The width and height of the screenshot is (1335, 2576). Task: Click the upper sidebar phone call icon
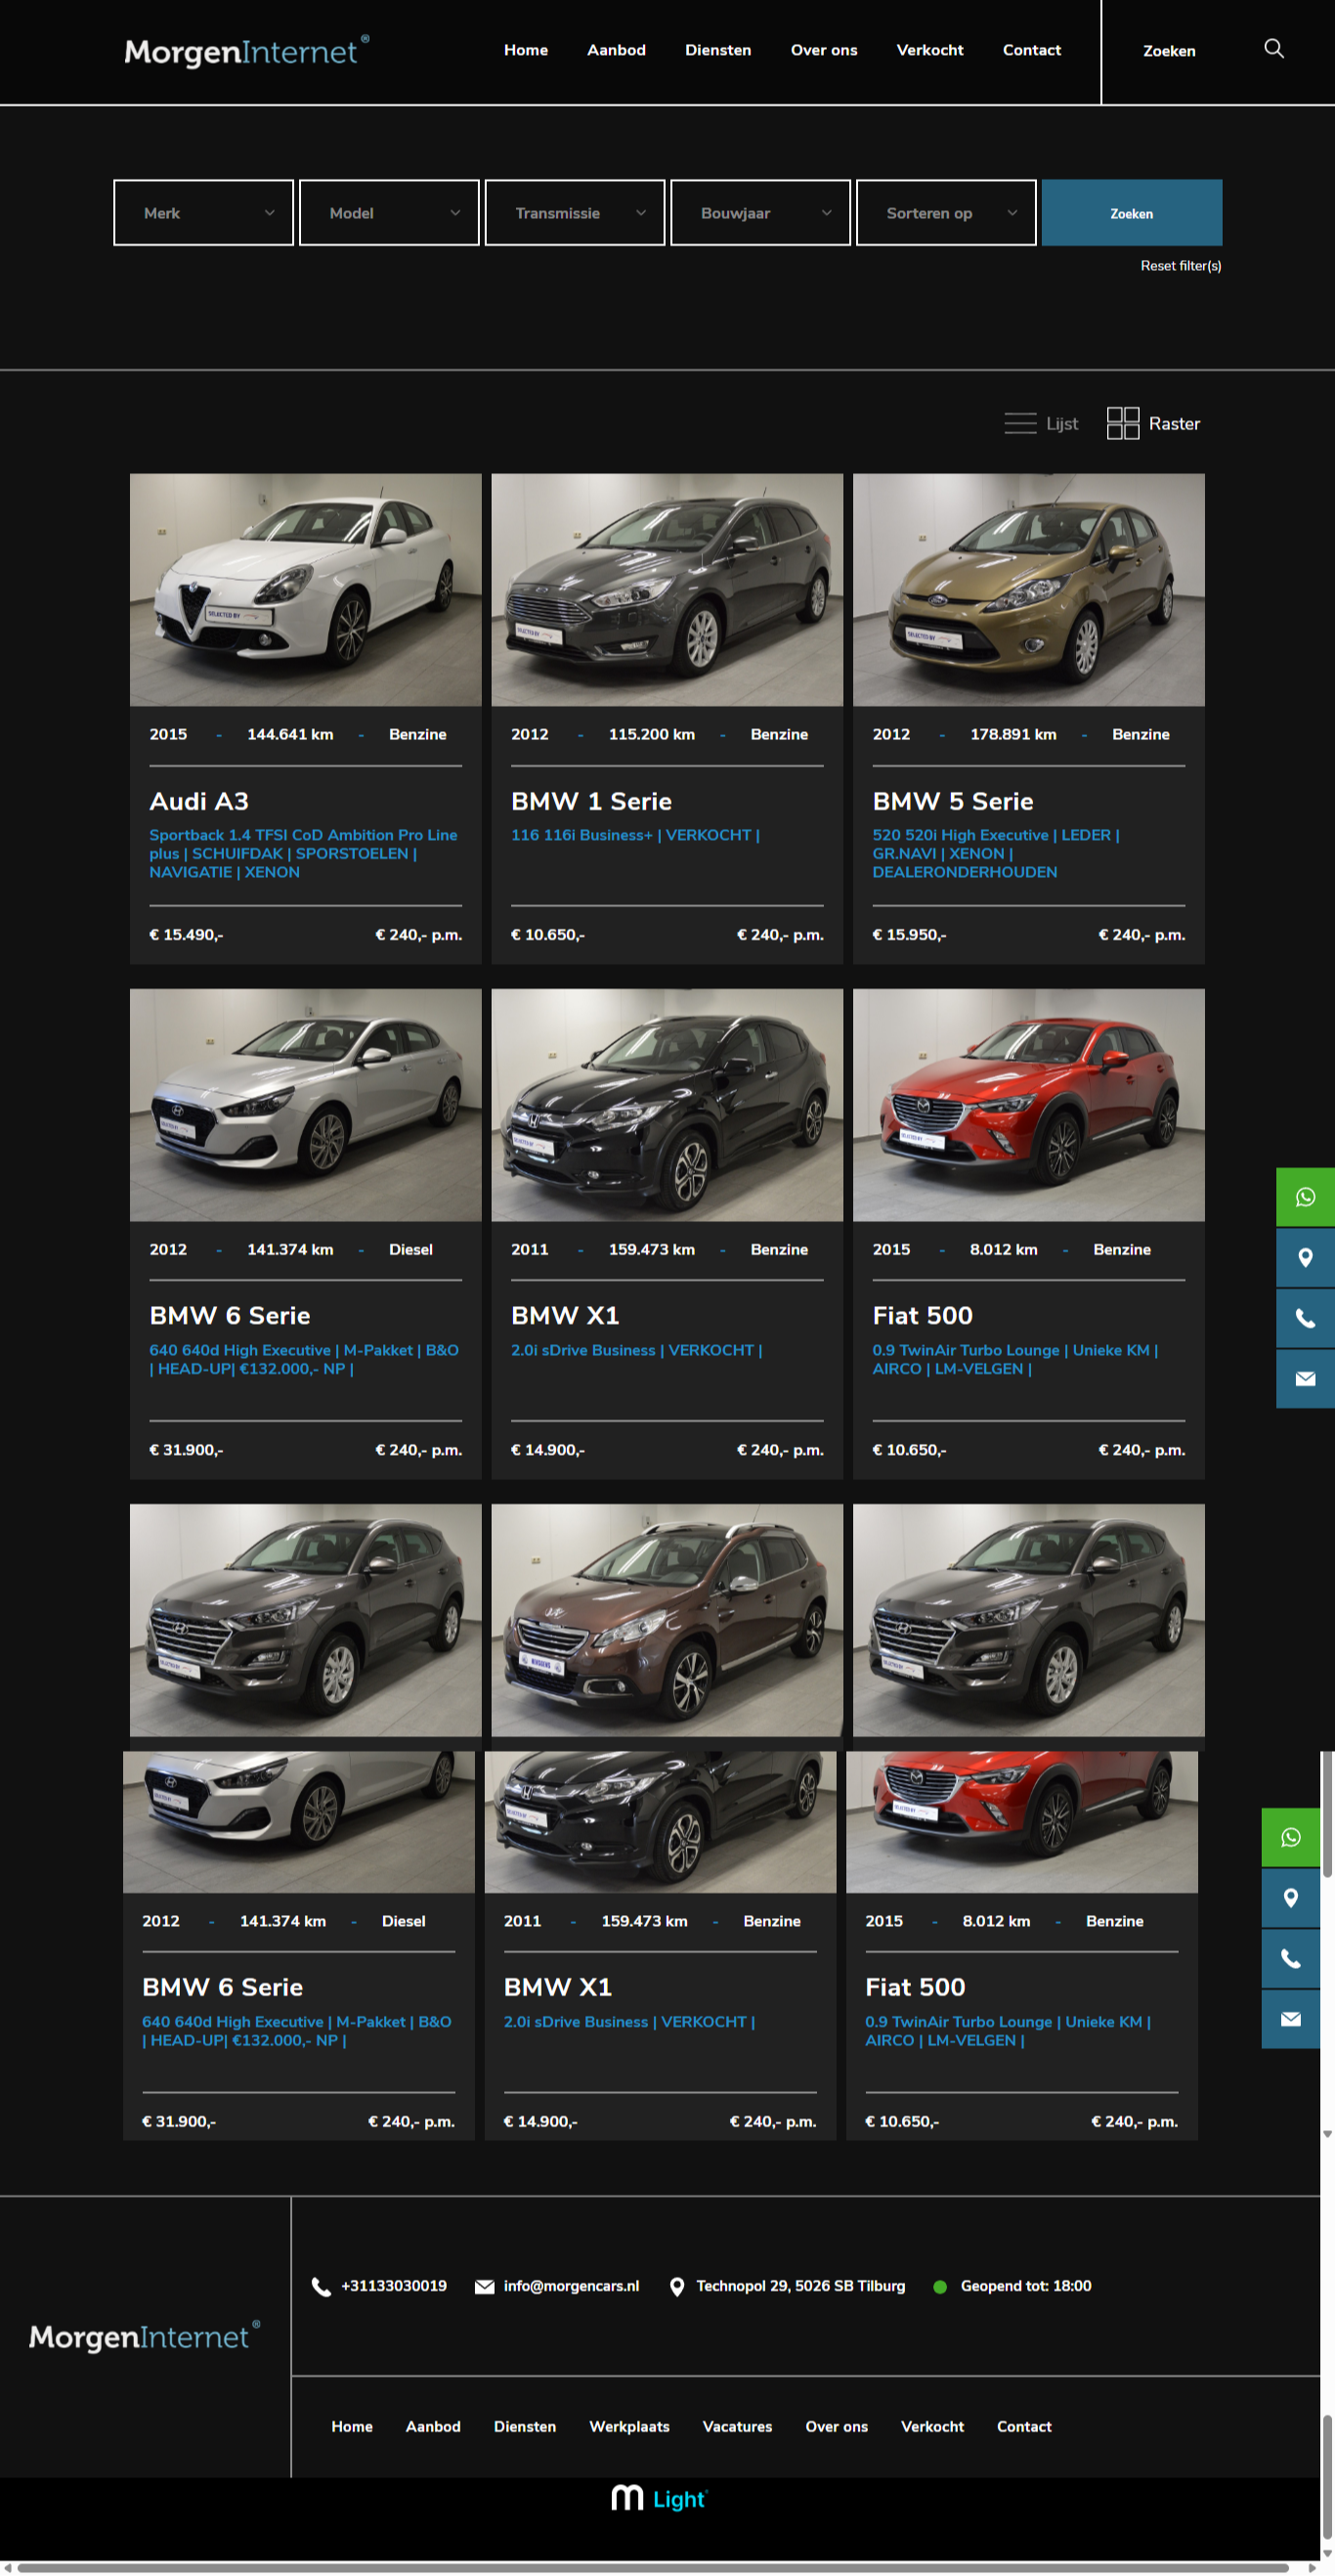click(1305, 1318)
